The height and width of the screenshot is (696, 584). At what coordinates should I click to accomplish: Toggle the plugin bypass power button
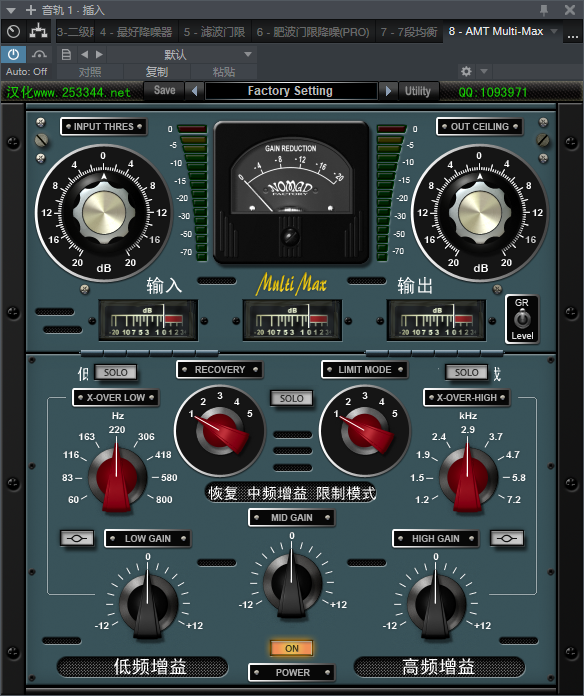point(13,55)
